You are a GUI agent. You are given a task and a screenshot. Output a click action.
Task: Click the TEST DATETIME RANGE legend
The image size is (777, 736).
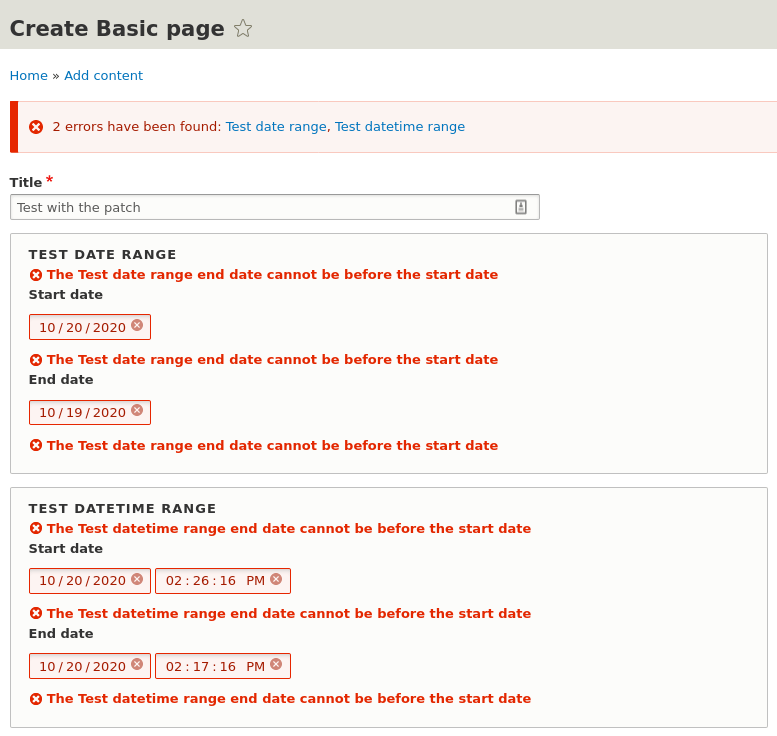pyautogui.click(x=122, y=509)
